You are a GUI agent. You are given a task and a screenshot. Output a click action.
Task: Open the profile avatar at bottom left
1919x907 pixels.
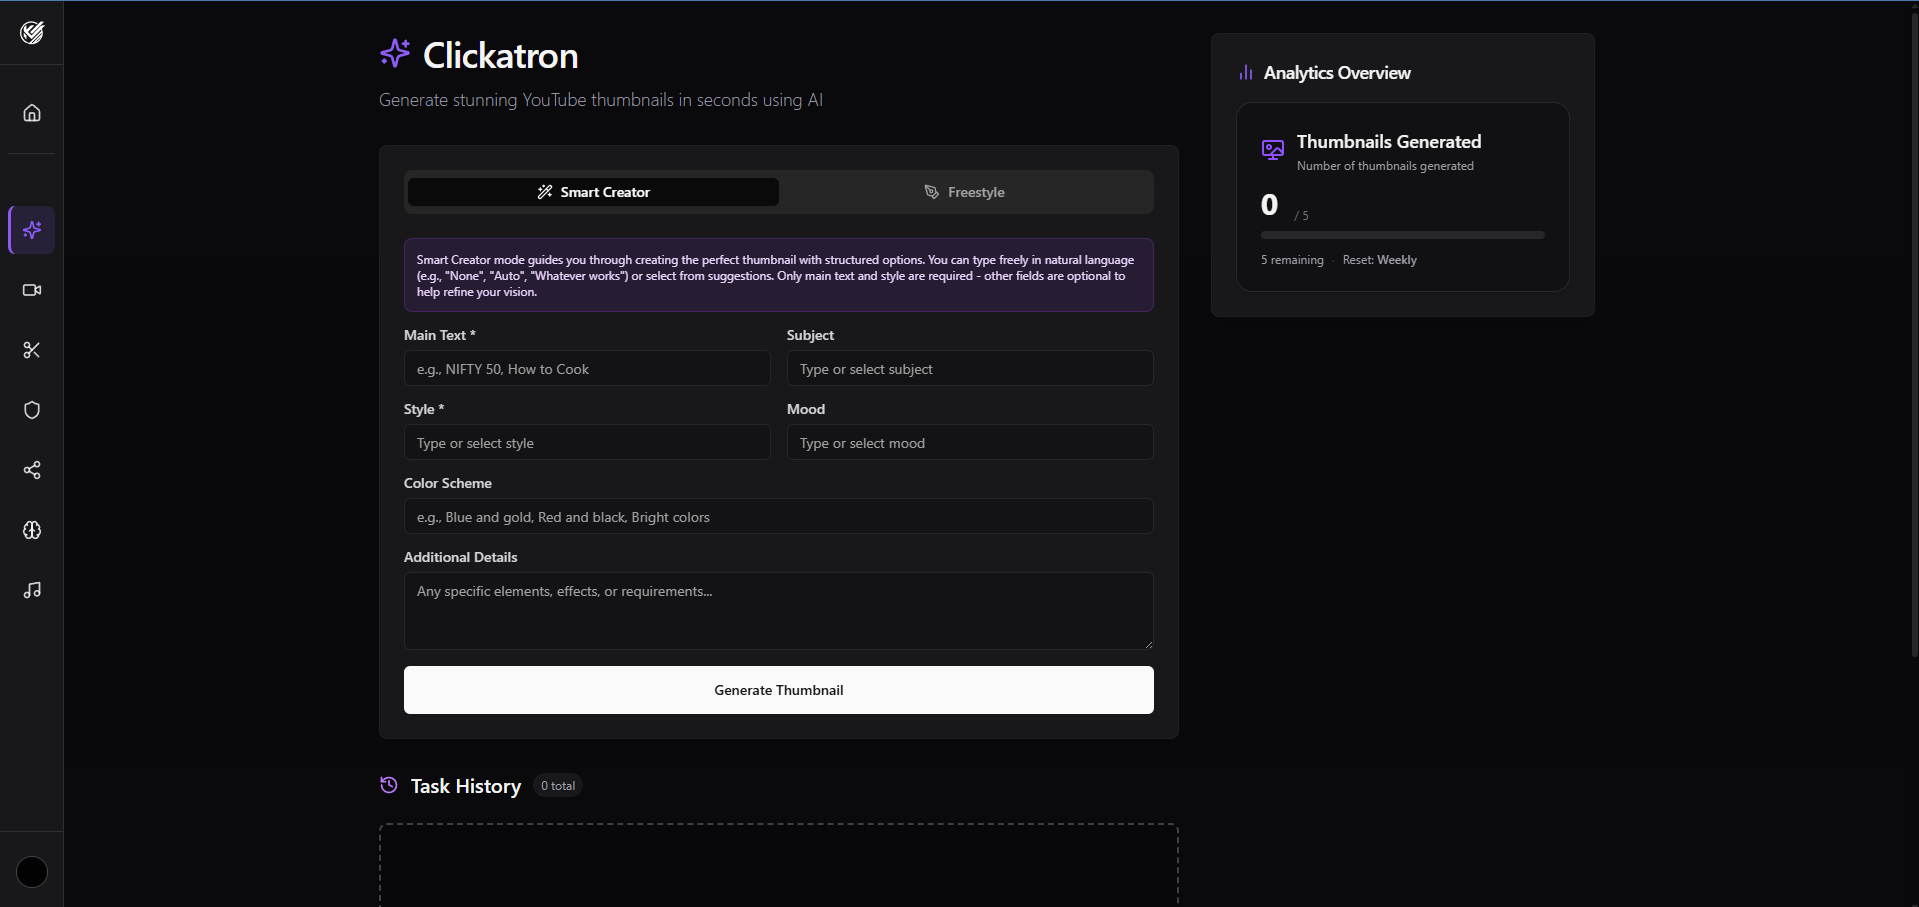(32, 872)
